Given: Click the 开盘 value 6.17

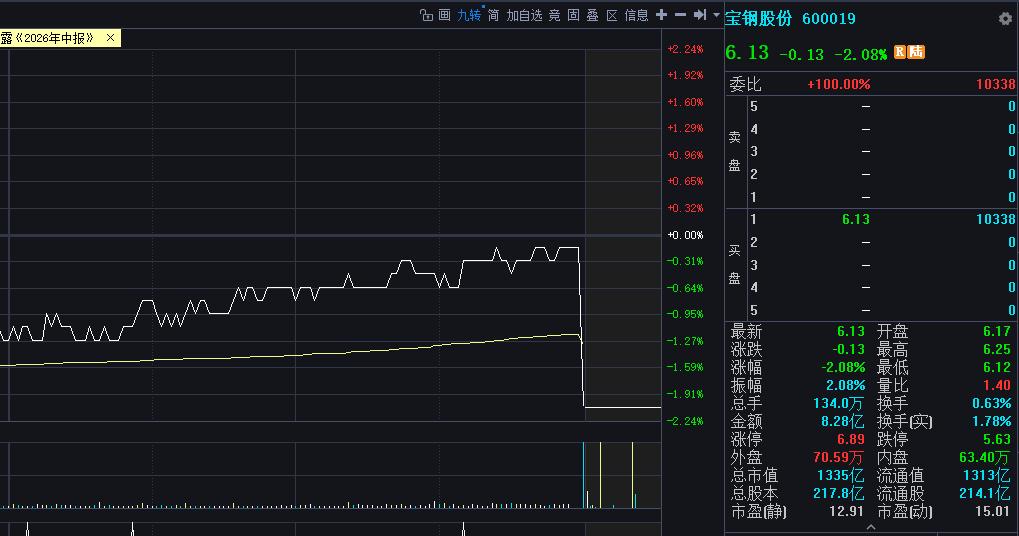Looking at the screenshot, I should click(997, 331).
